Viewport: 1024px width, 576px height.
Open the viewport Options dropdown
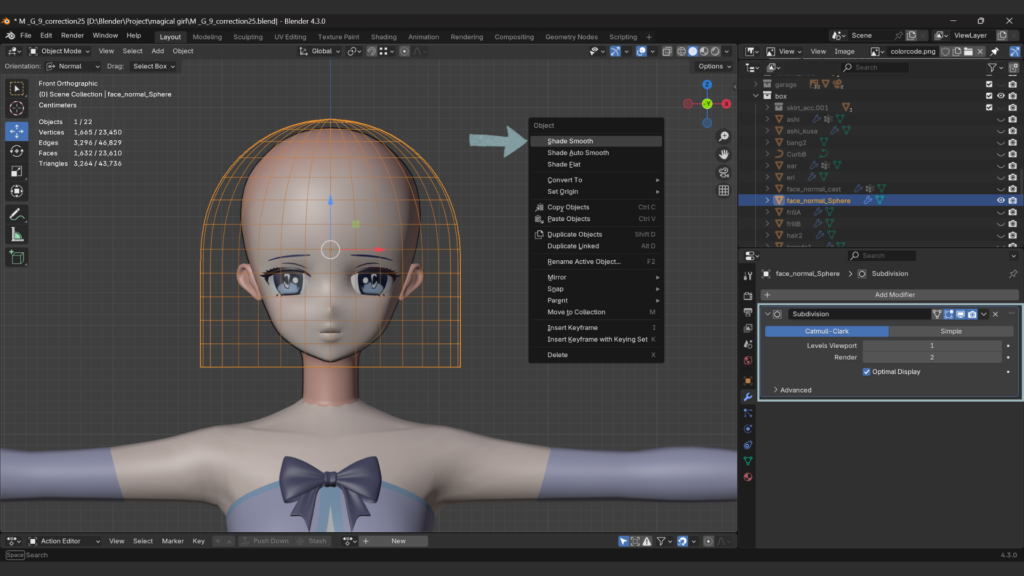click(x=714, y=64)
